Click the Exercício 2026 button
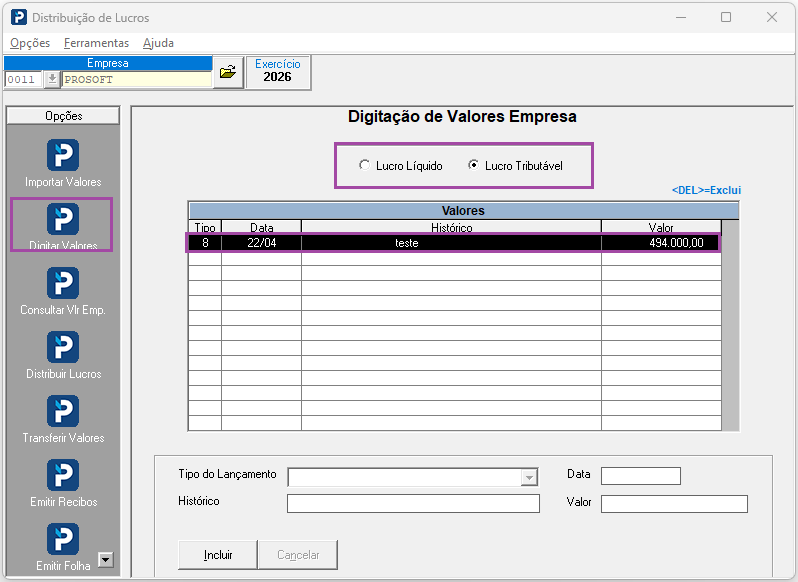This screenshot has height=582, width=798. pos(278,72)
